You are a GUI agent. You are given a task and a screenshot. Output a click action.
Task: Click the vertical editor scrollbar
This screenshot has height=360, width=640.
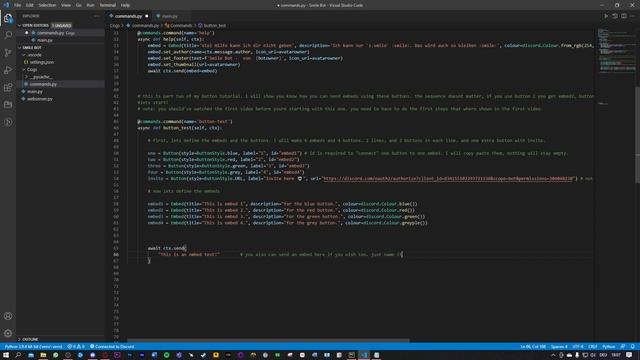(637, 135)
